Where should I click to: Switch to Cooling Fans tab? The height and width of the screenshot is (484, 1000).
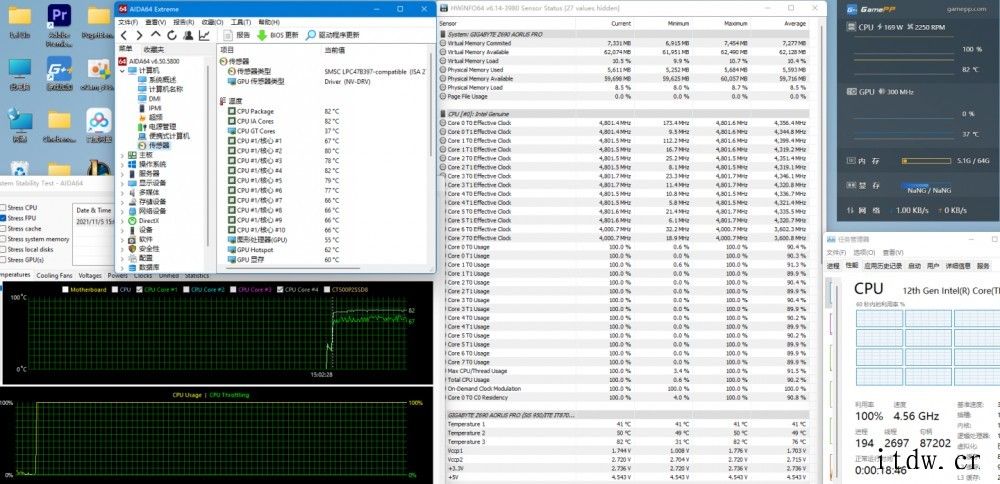pyautogui.click(x=54, y=275)
